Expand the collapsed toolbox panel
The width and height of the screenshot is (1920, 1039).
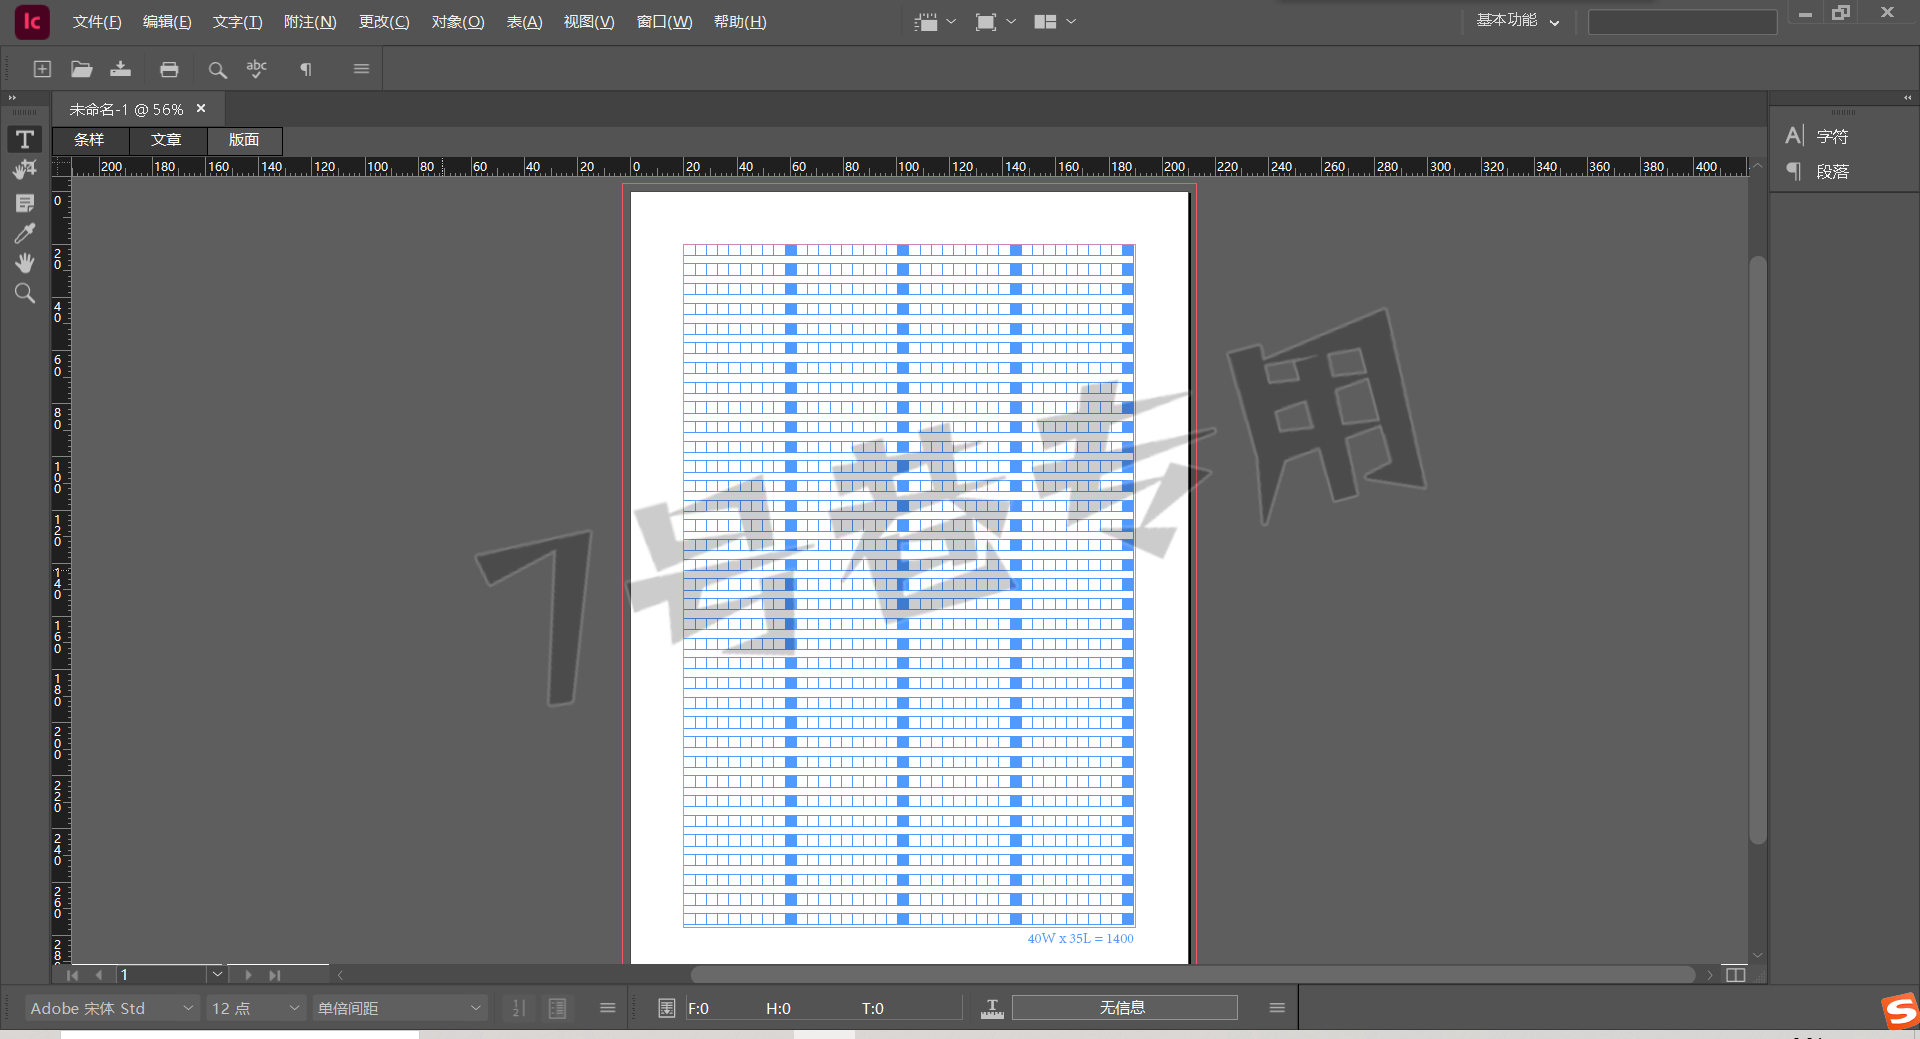12,97
